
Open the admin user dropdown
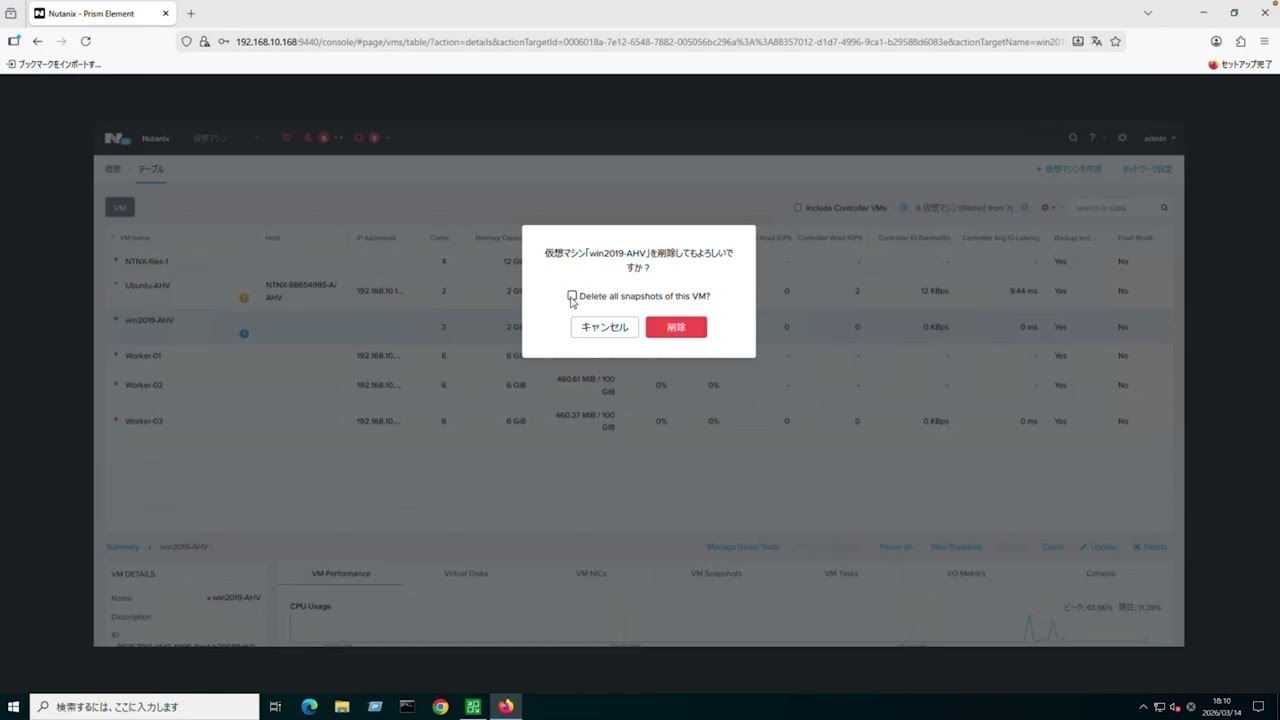coord(1160,138)
